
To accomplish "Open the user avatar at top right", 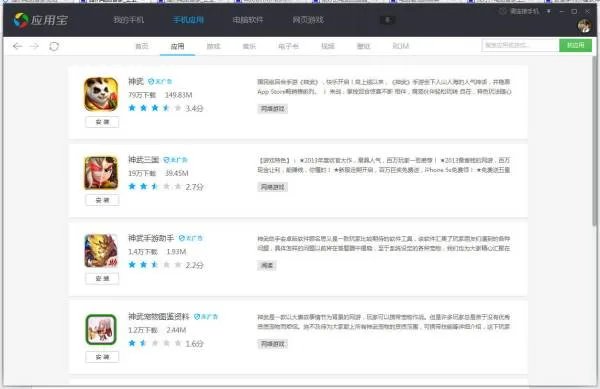I will coord(584,26).
